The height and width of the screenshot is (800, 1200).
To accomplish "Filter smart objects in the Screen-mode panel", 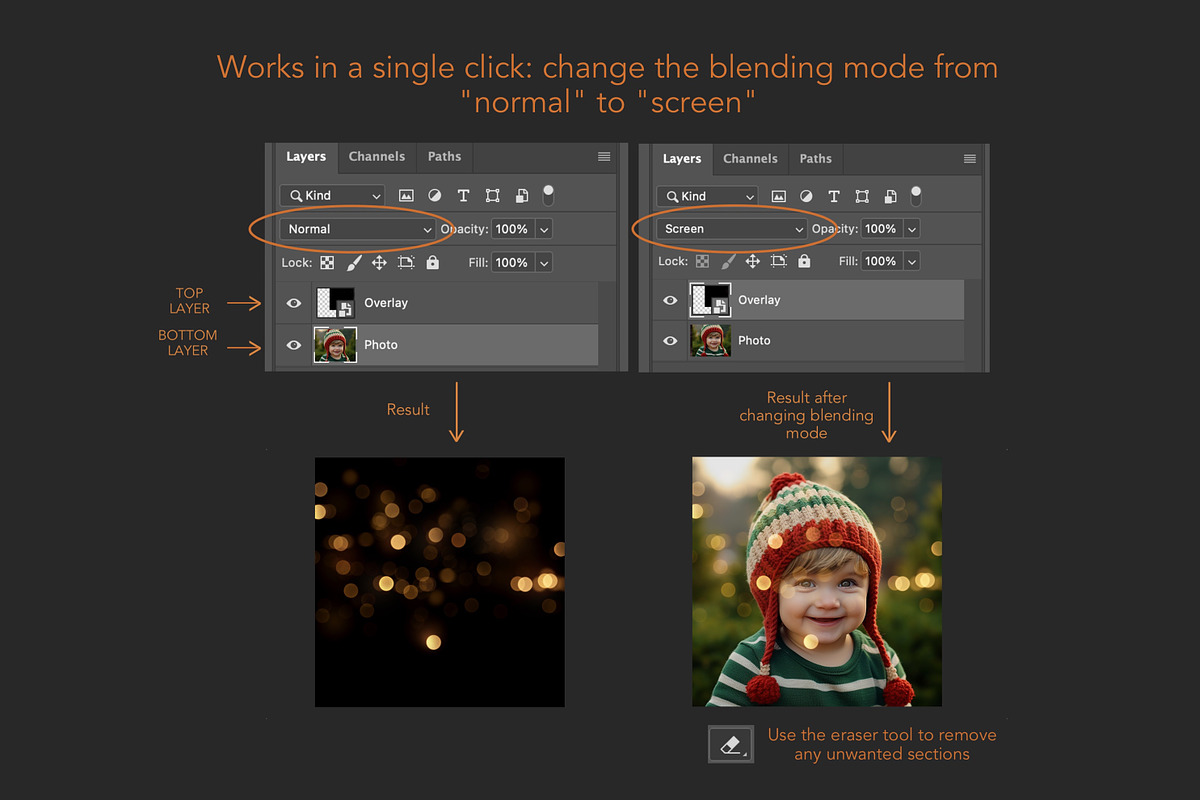I will coord(890,196).
